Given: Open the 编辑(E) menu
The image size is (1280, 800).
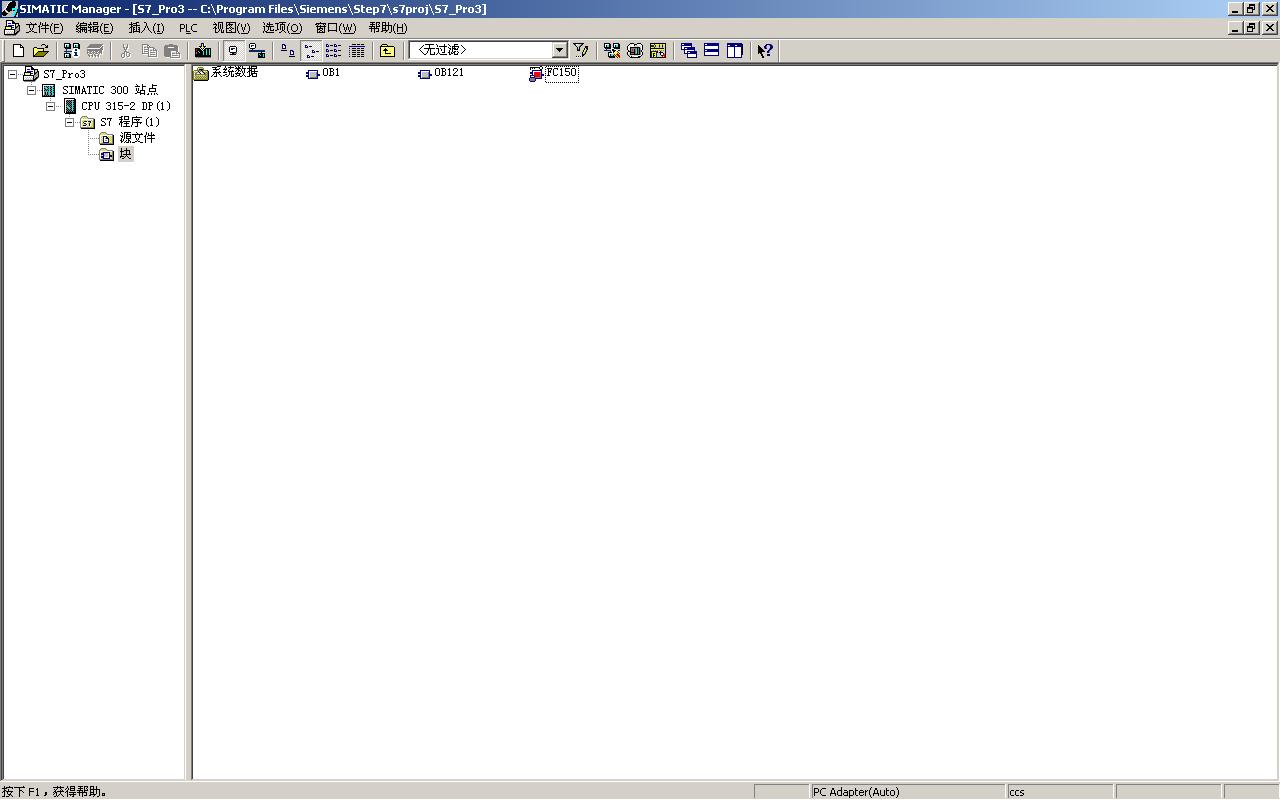Looking at the screenshot, I should 94,28.
